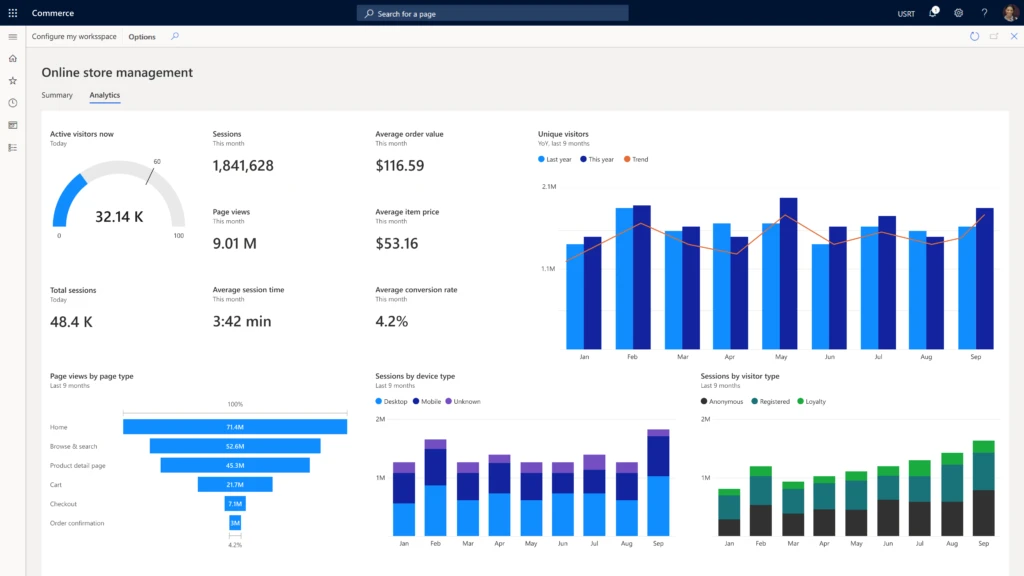Refresh the workspace with the refresh icon

974,36
